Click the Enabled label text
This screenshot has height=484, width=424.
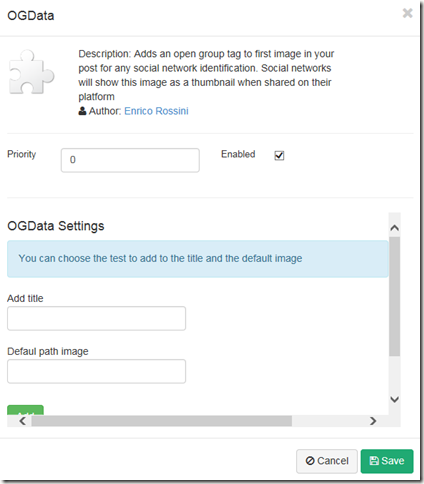[x=238, y=154]
